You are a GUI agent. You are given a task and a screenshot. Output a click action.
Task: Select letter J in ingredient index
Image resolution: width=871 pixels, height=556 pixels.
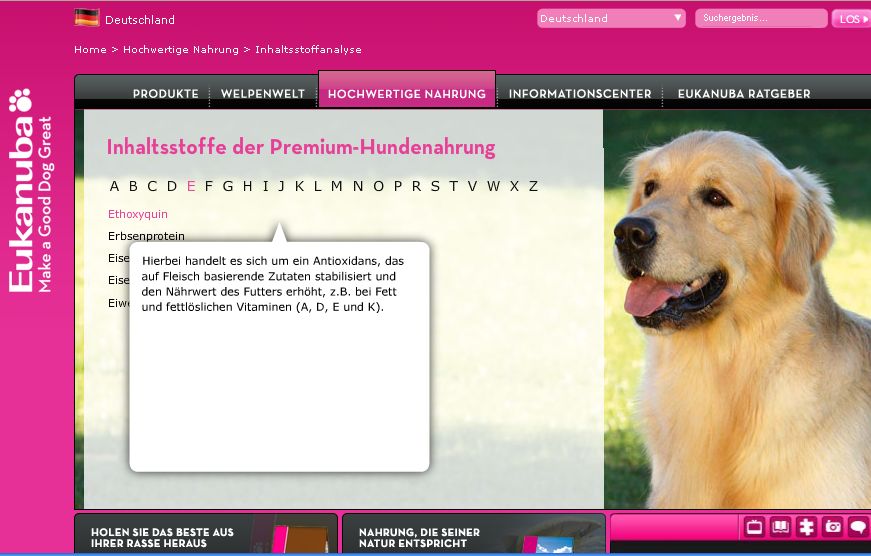[282, 186]
